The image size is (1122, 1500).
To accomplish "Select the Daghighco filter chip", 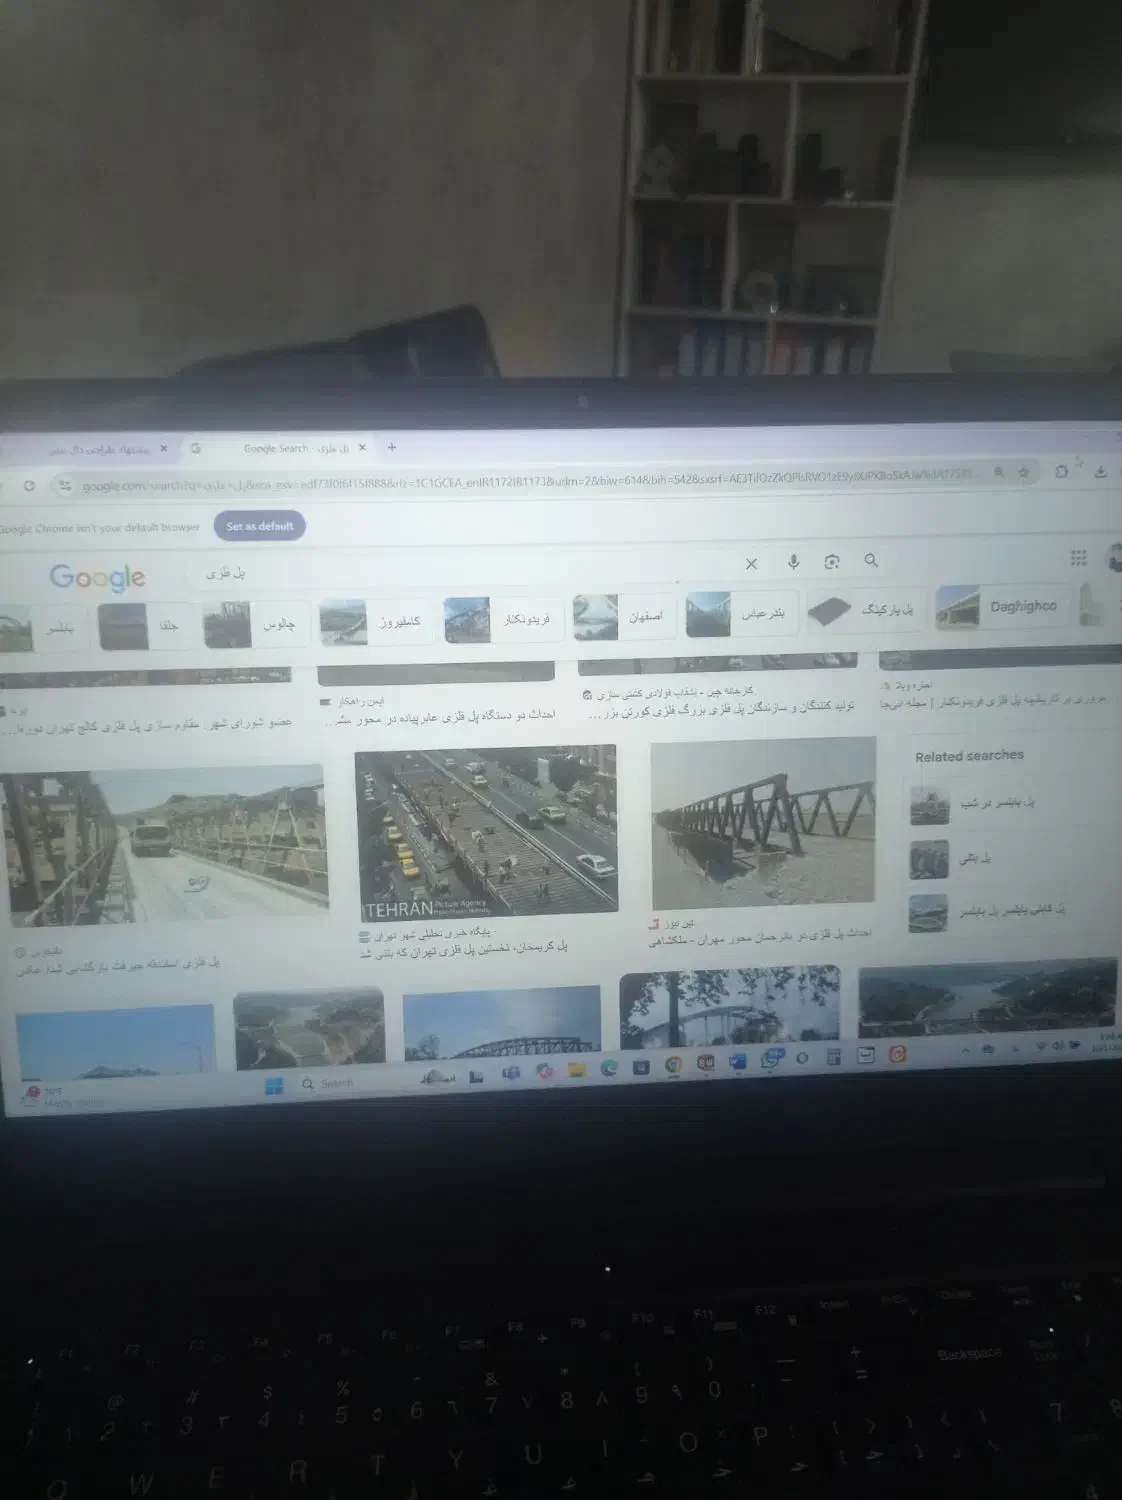I will [1000, 607].
